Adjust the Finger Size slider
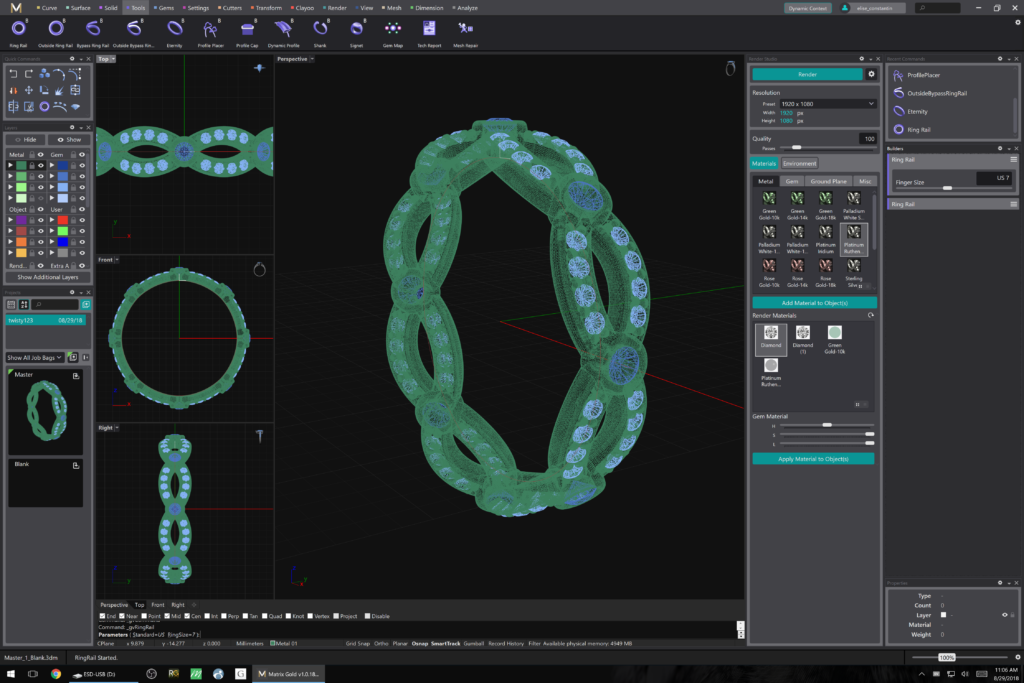The image size is (1024, 683). click(x=947, y=187)
